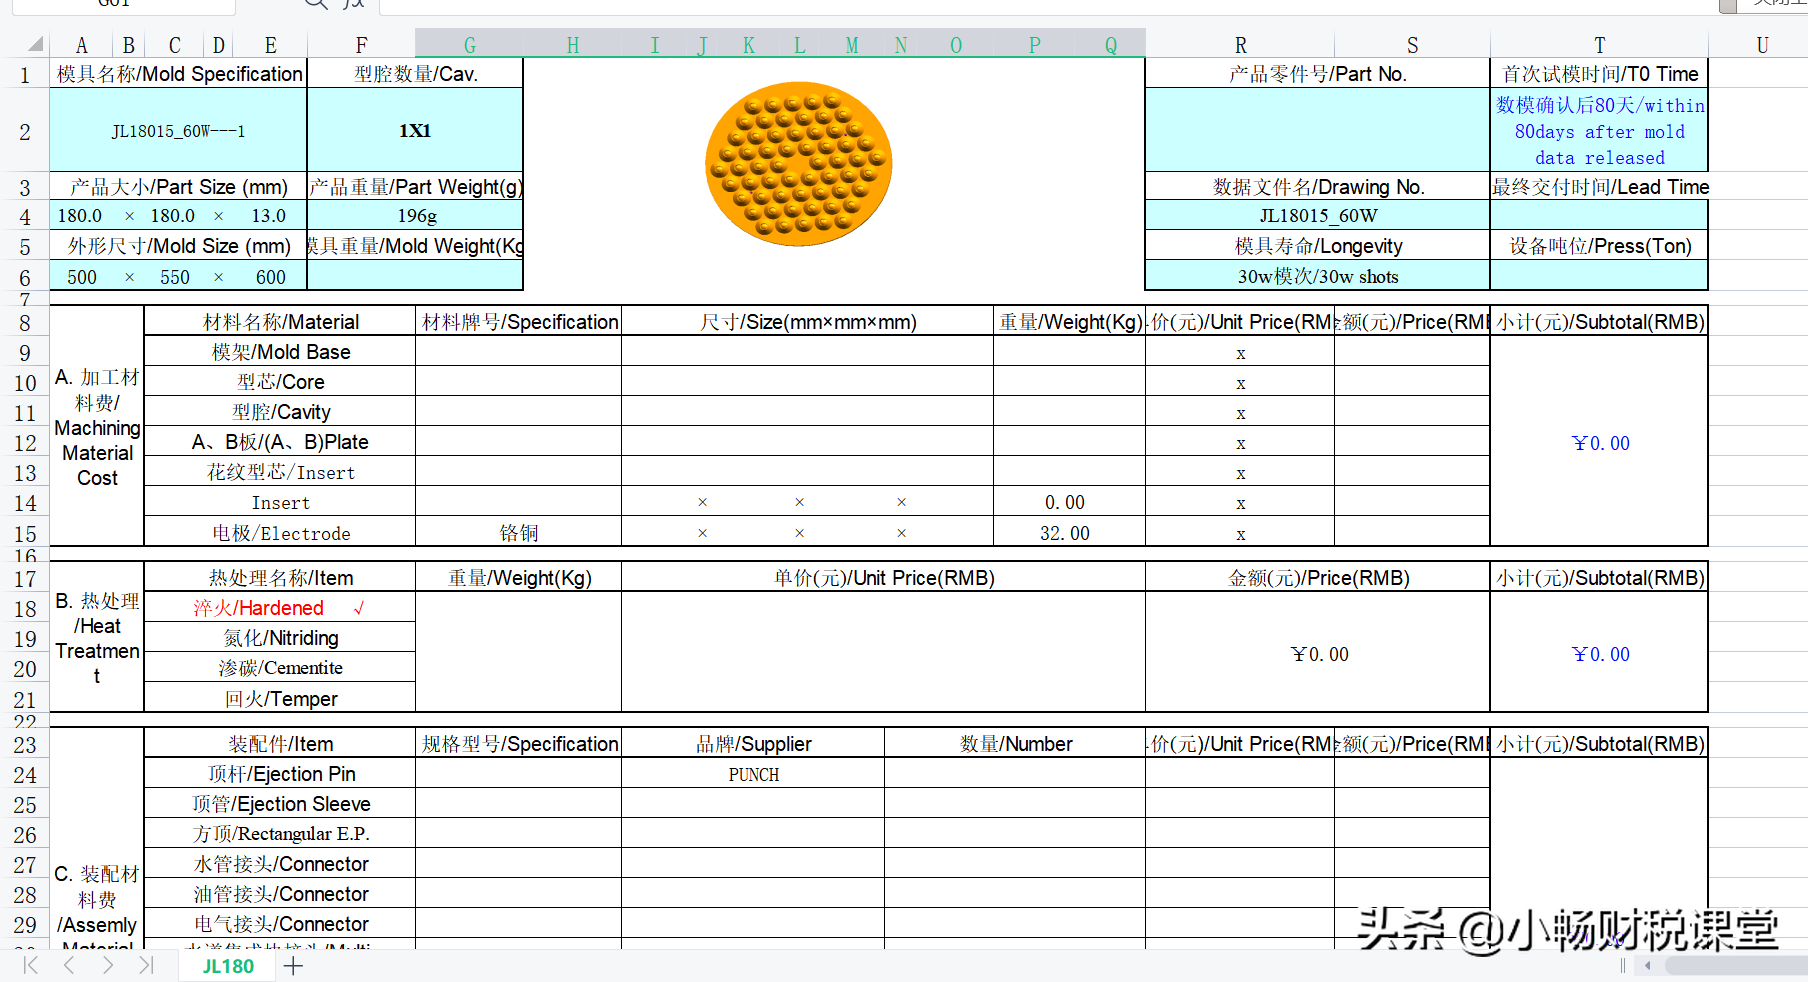
Task: Select '水管接头/Connector' cell
Action: 280,864
